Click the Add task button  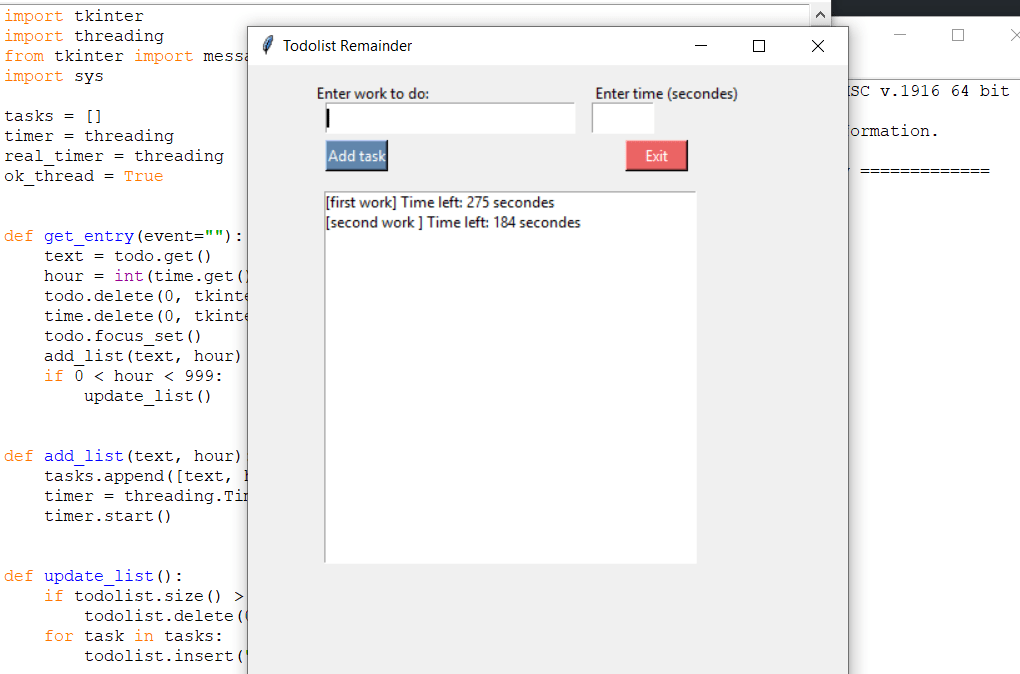pyautogui.click(x=356, y=155)
